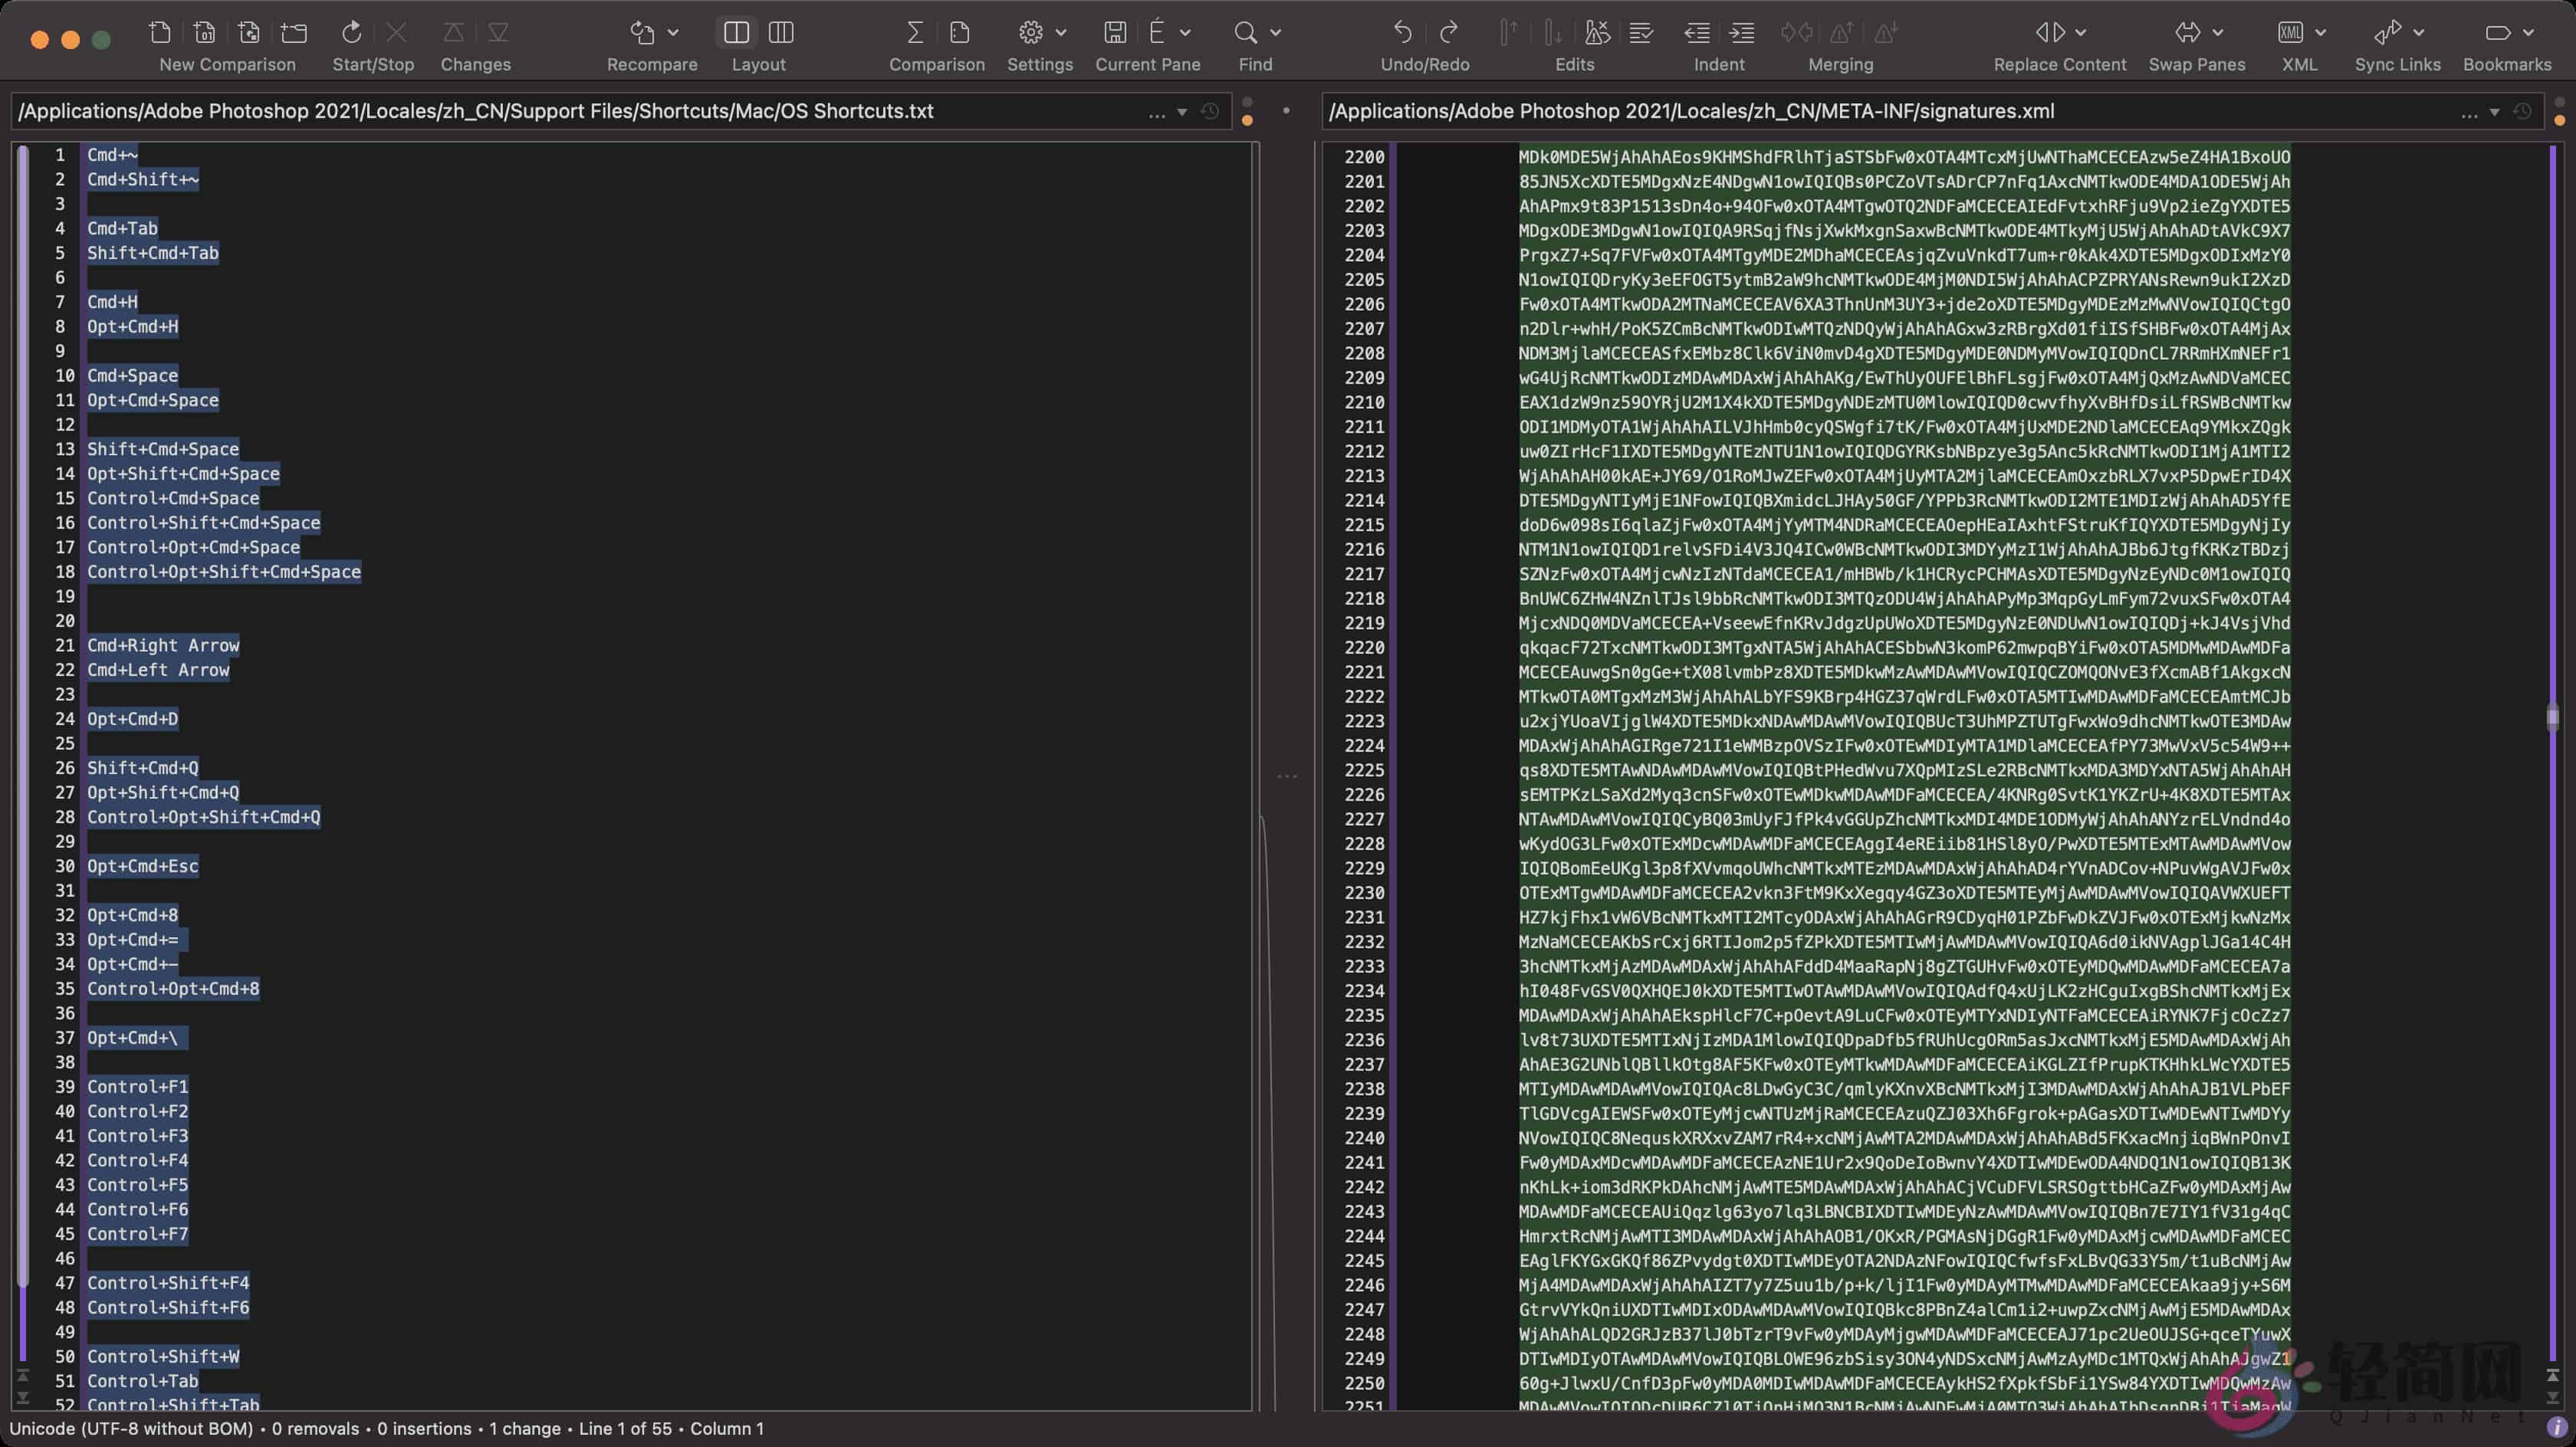
Task: Click the Sync Links icon
Action: tap(2390, 32)
